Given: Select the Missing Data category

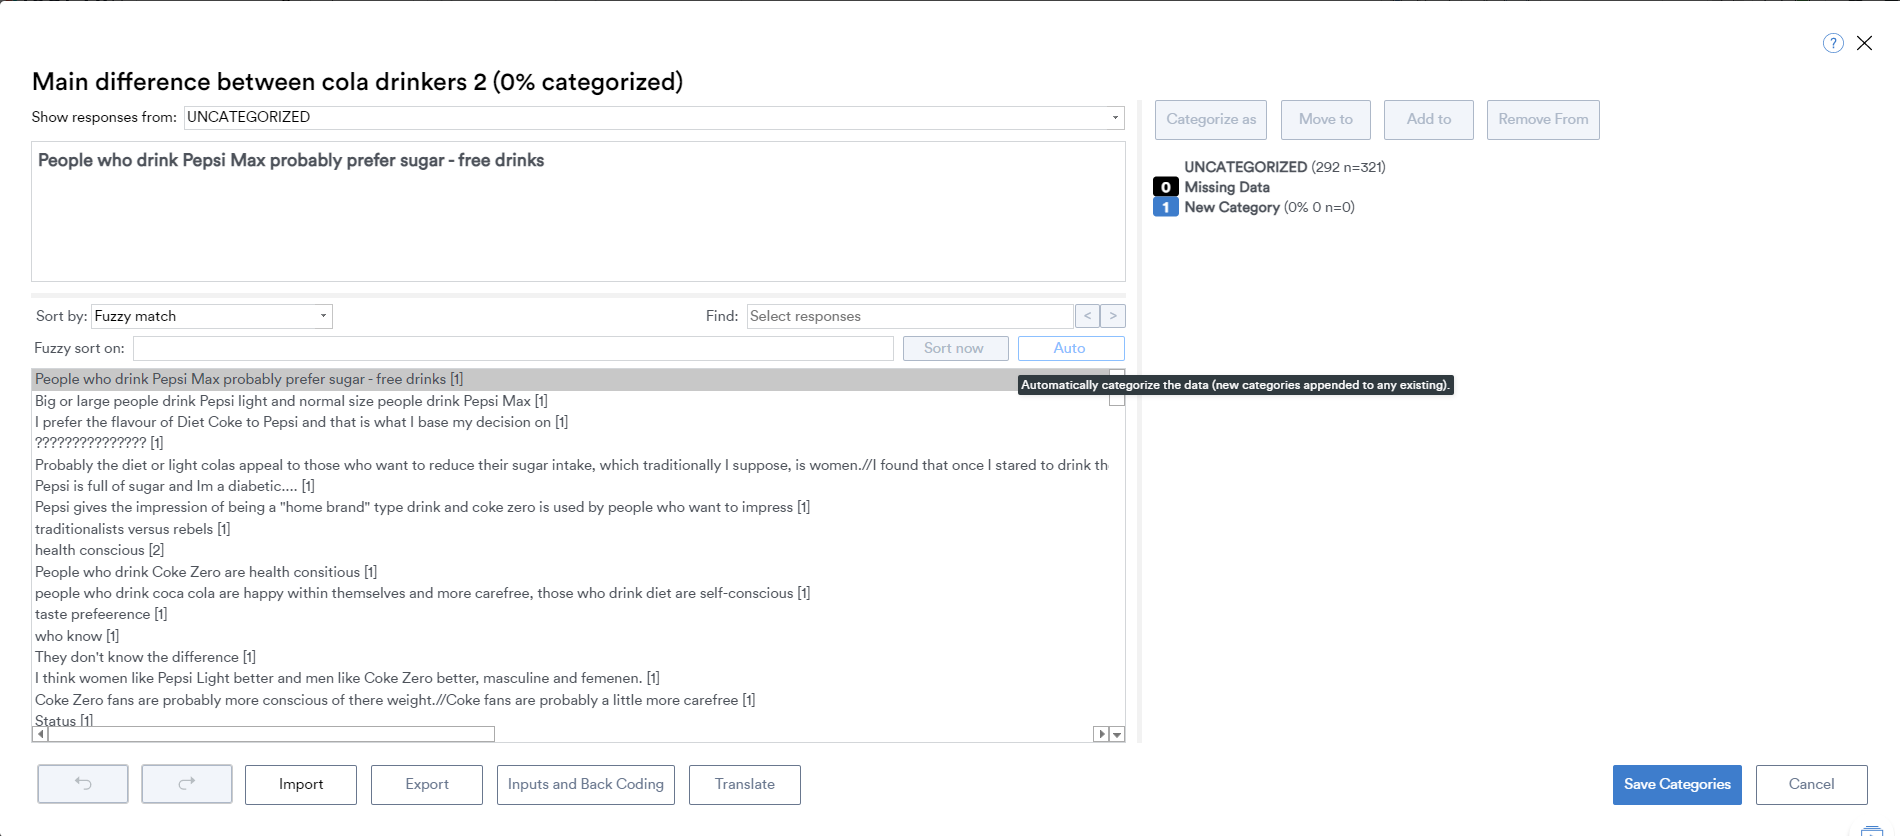Looking at the screenshot, I should point(1227,187).
